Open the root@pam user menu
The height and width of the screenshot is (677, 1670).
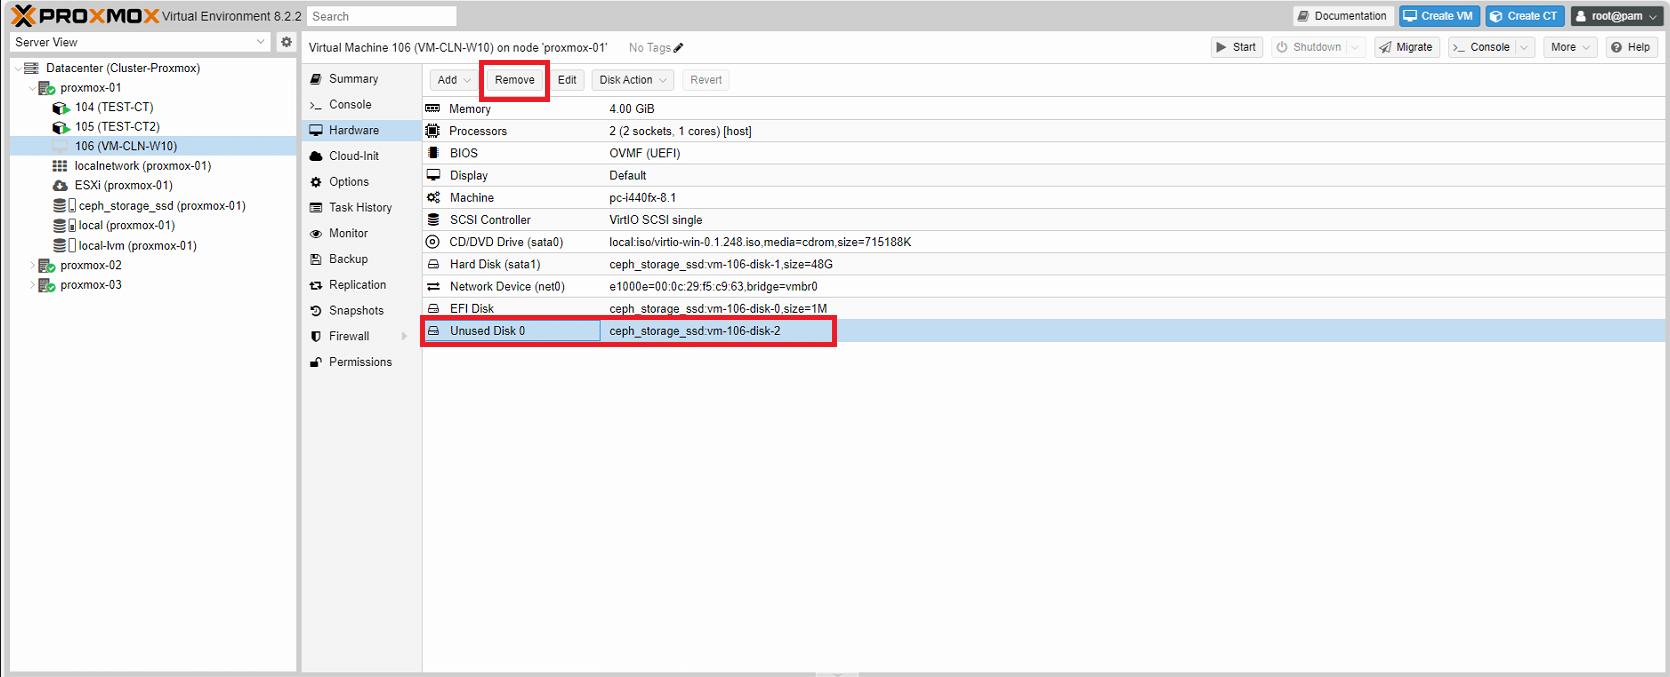click(1615, 16)
